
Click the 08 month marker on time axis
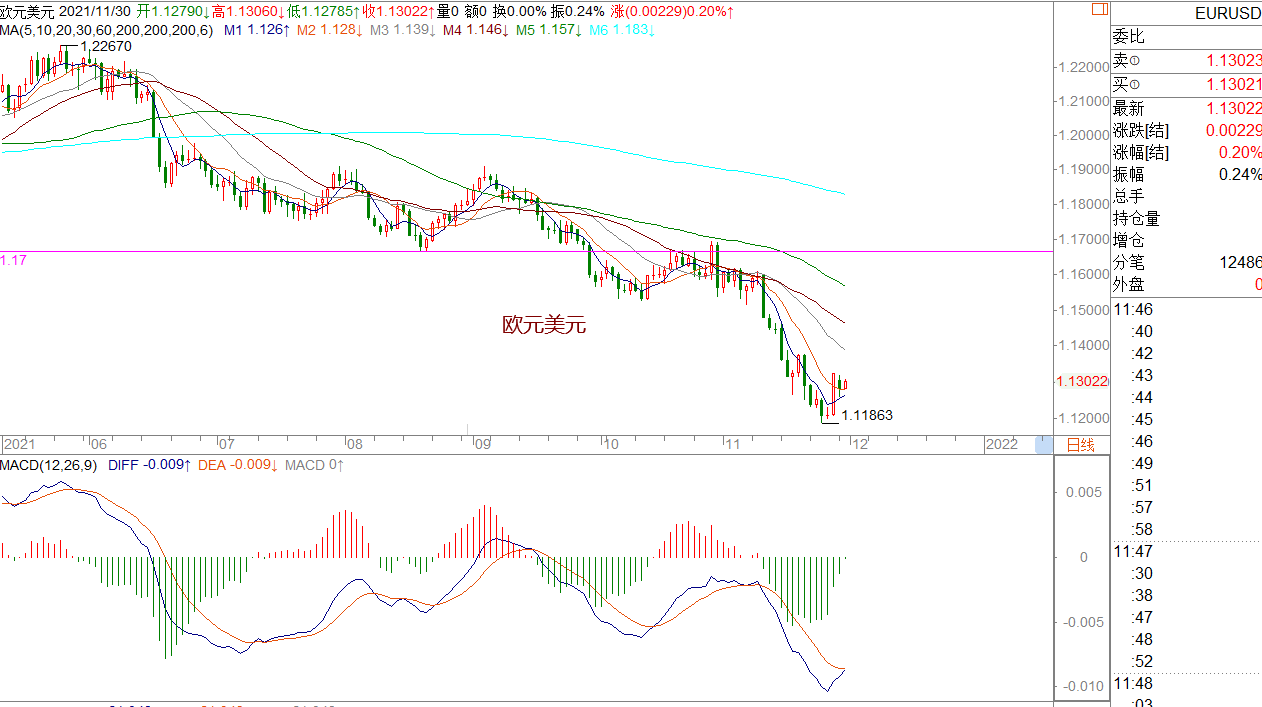coord(353,444)
